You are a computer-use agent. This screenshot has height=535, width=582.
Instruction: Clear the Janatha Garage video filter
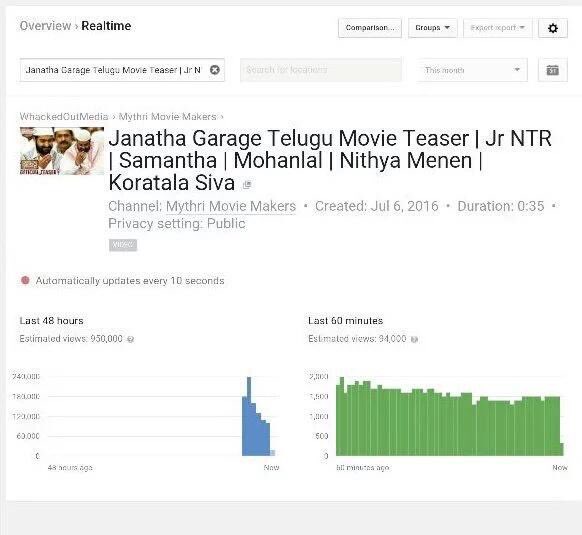coord(215,70)
